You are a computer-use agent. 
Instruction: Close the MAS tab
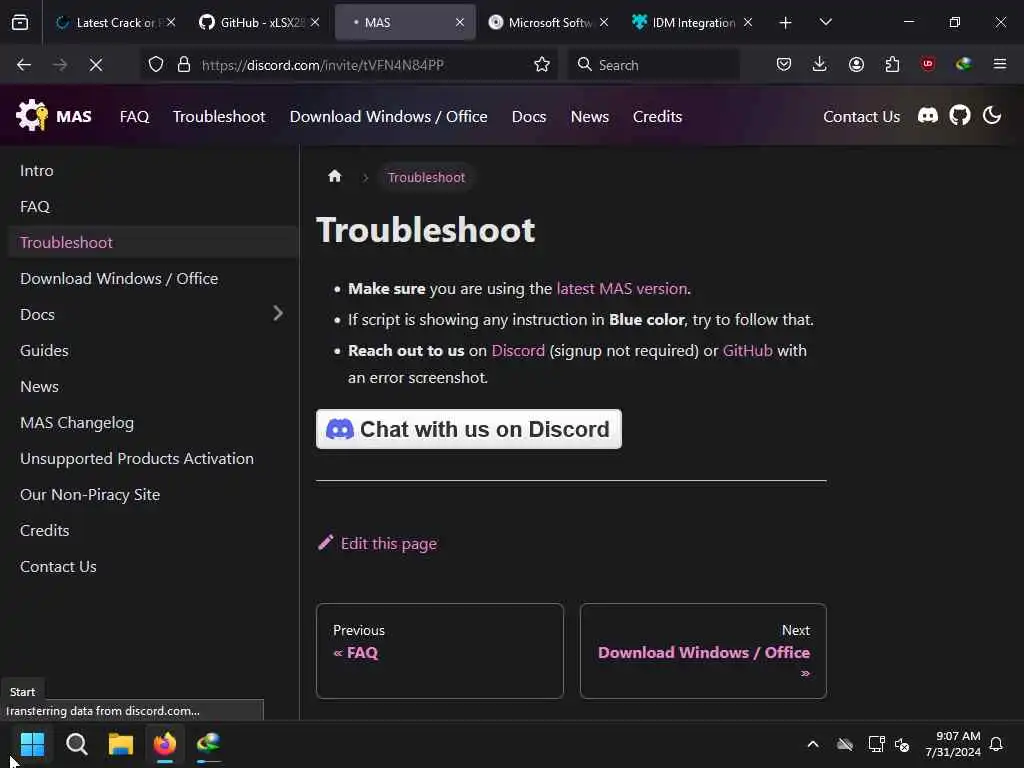[460, 22]
